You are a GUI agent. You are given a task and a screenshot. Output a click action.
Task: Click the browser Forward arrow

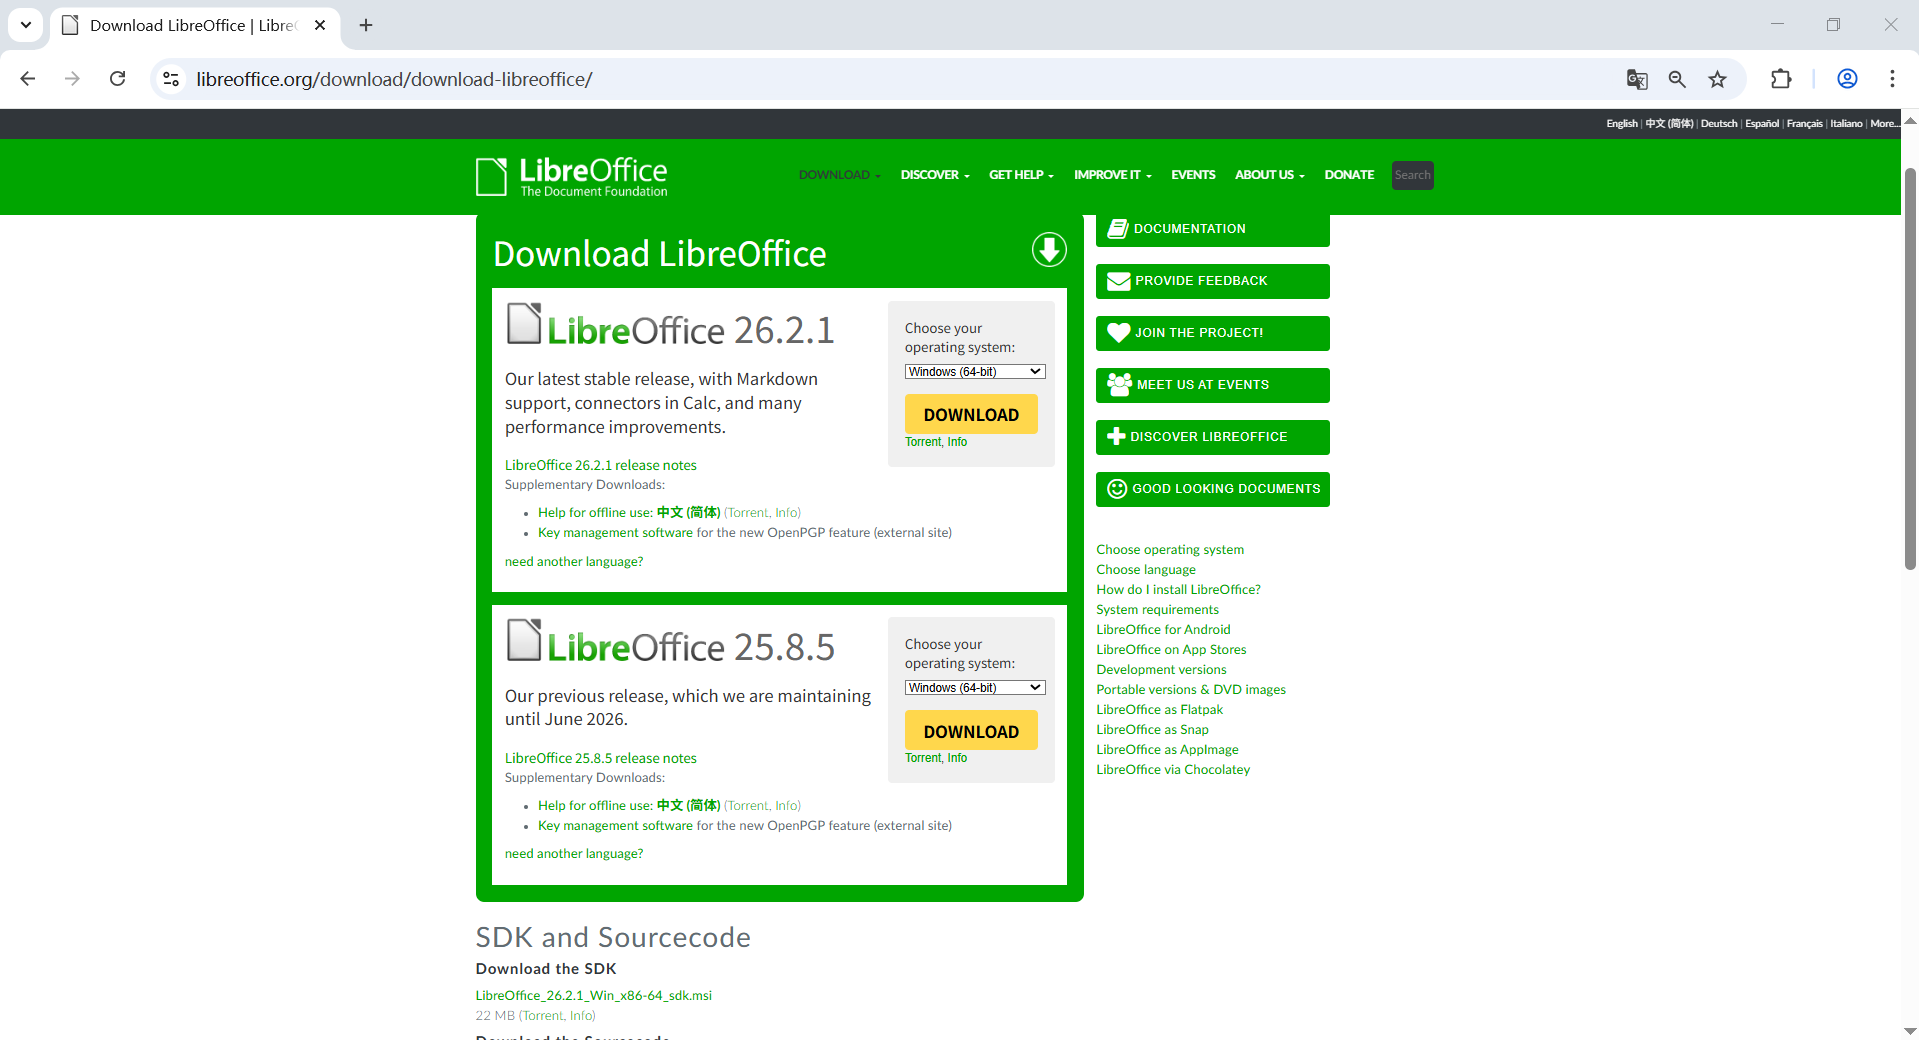(x=72, y=79)
